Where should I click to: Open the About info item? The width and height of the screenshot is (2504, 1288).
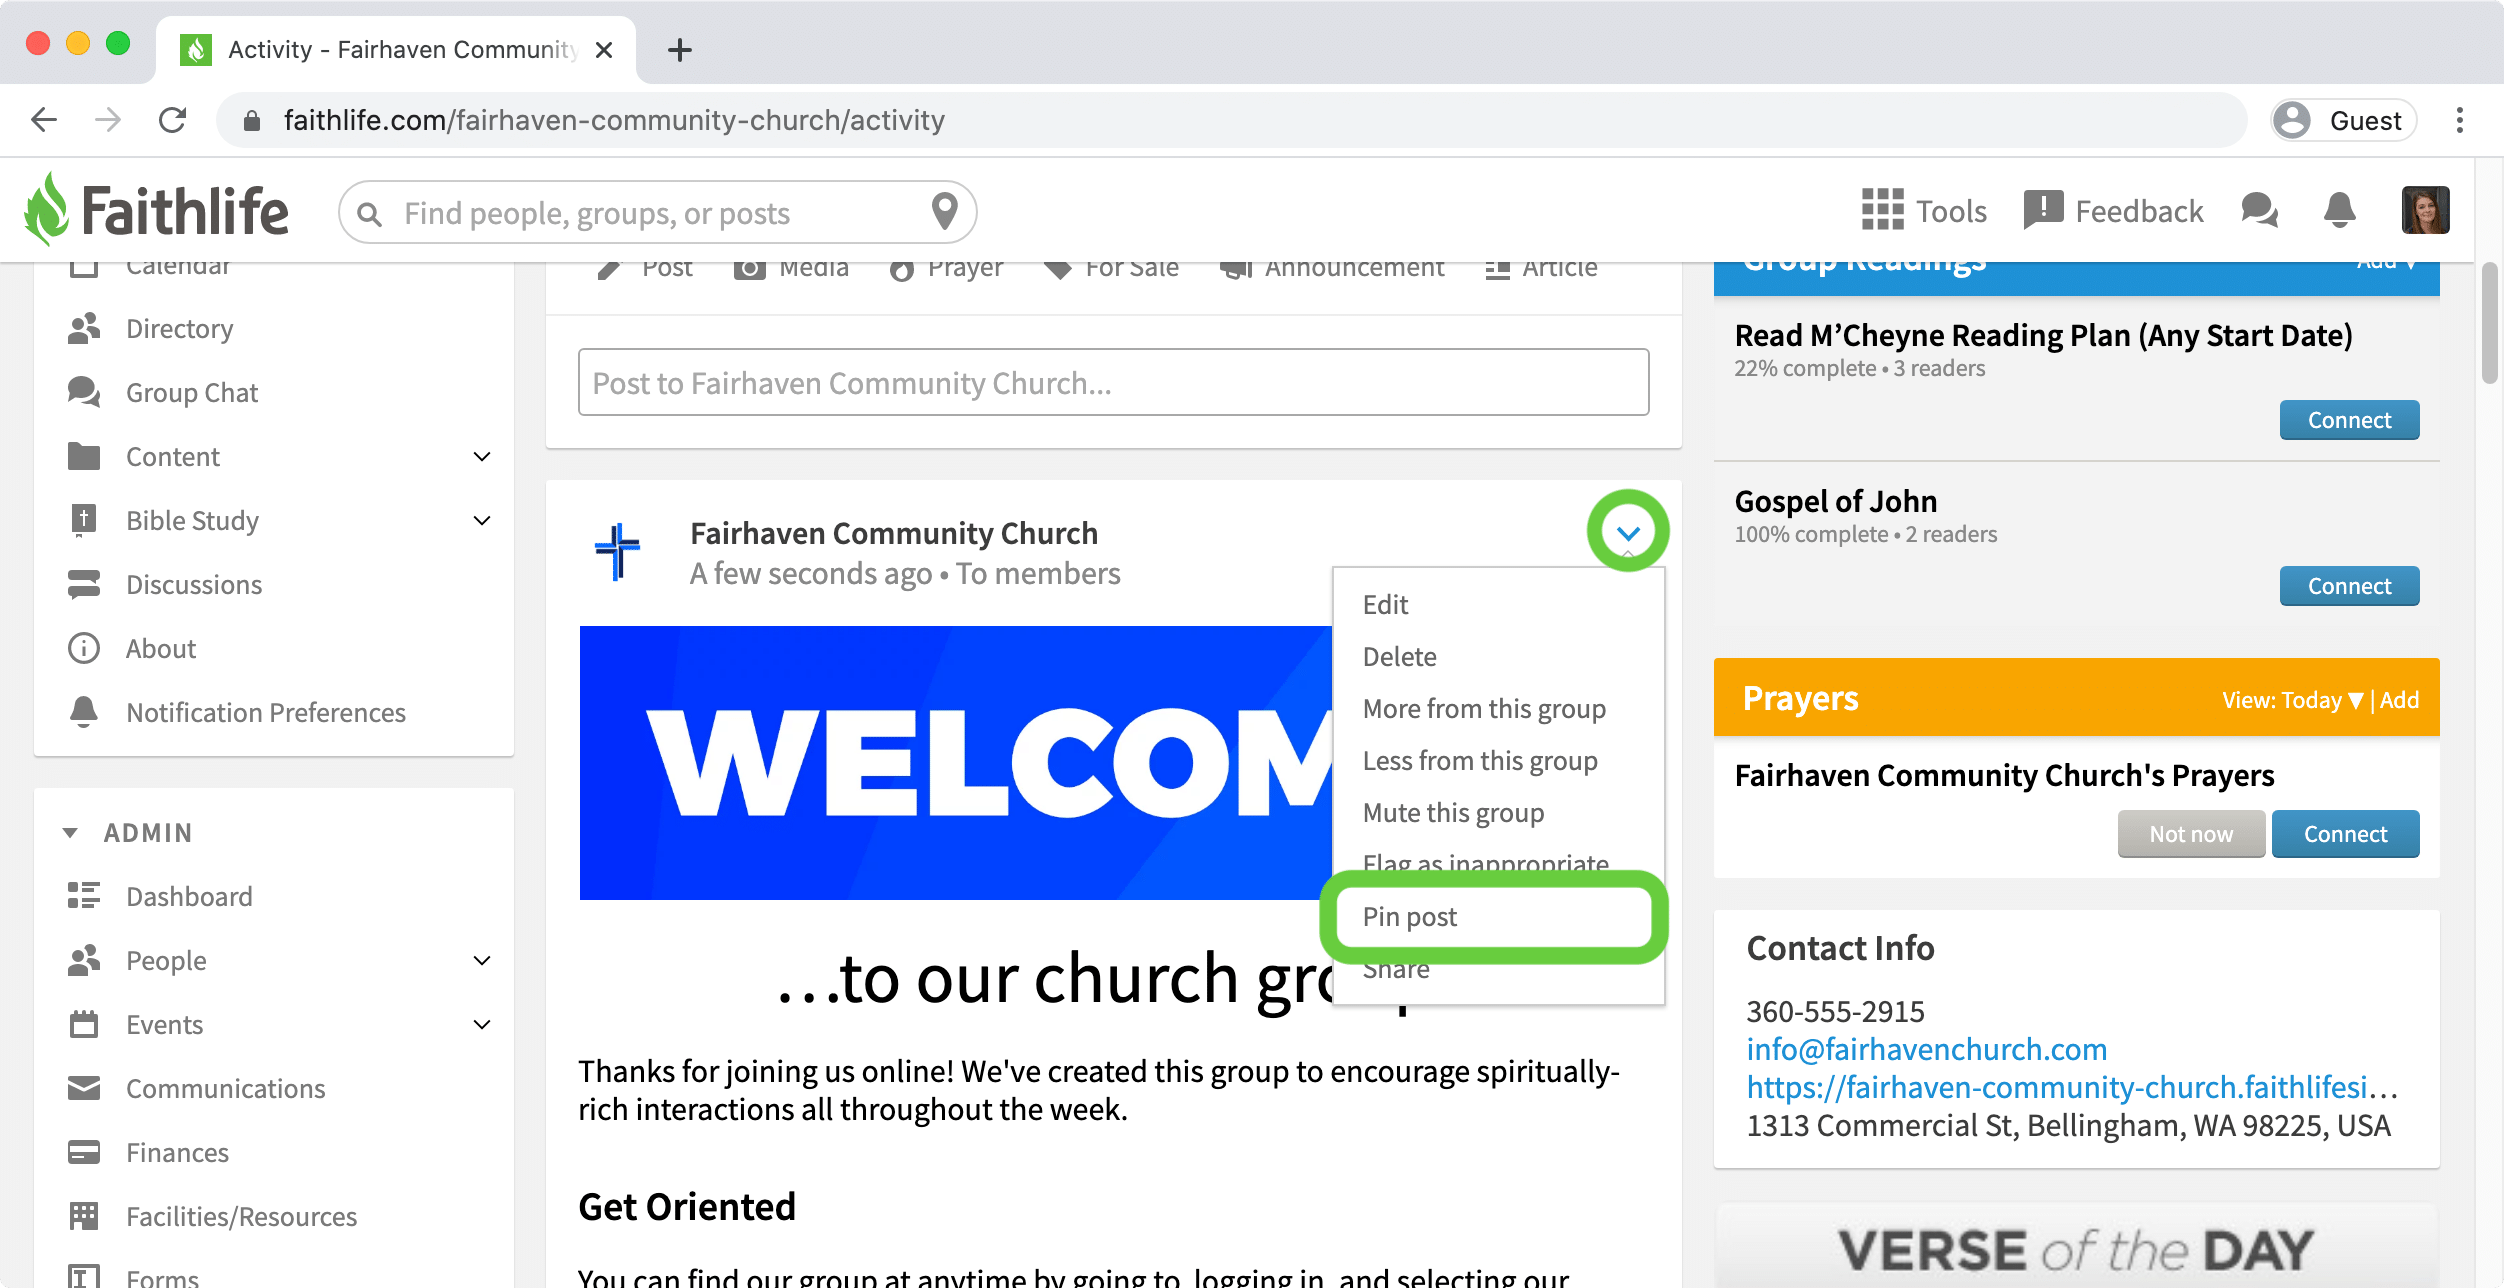(x=160, y=648)
